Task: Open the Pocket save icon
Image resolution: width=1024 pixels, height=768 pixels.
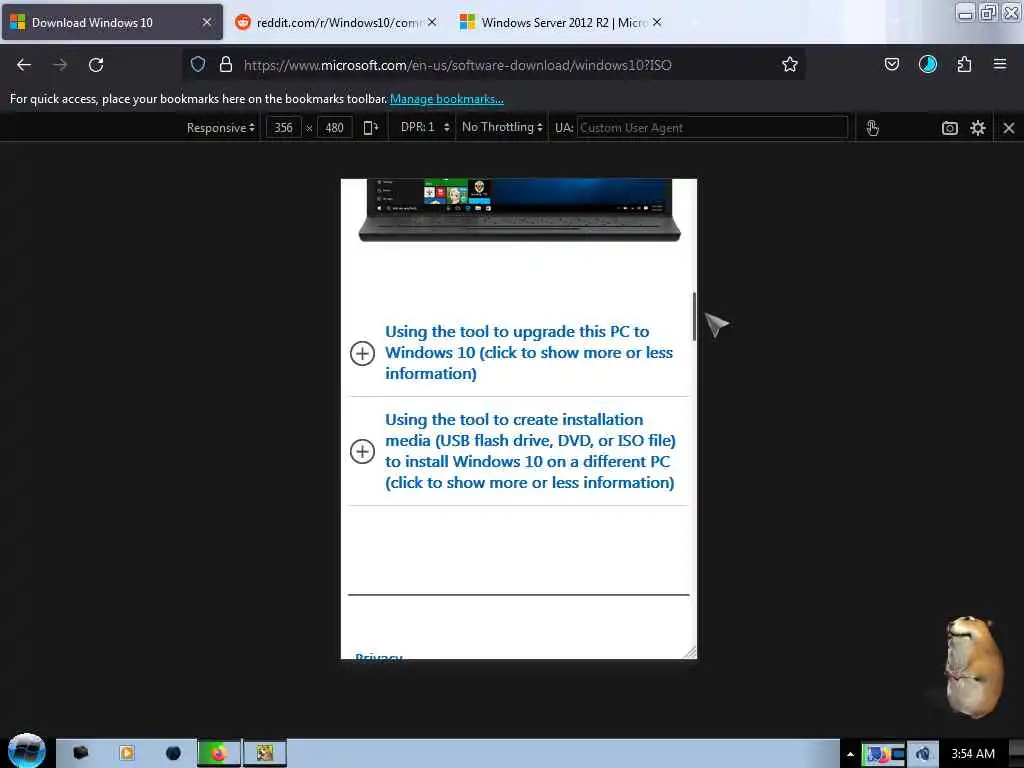Action: click(x=891, y=64)
